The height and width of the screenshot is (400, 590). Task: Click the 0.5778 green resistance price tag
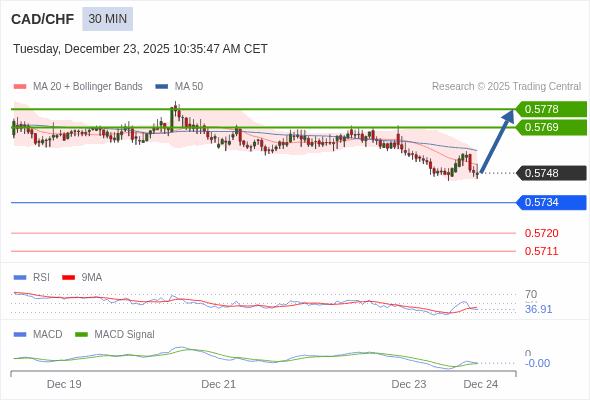pos(551,109)
